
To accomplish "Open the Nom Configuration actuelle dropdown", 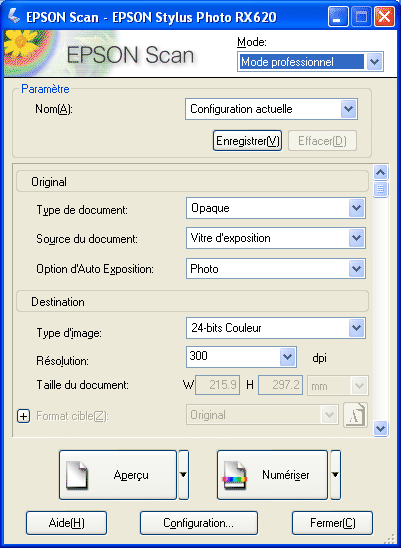I will (271, 109).
